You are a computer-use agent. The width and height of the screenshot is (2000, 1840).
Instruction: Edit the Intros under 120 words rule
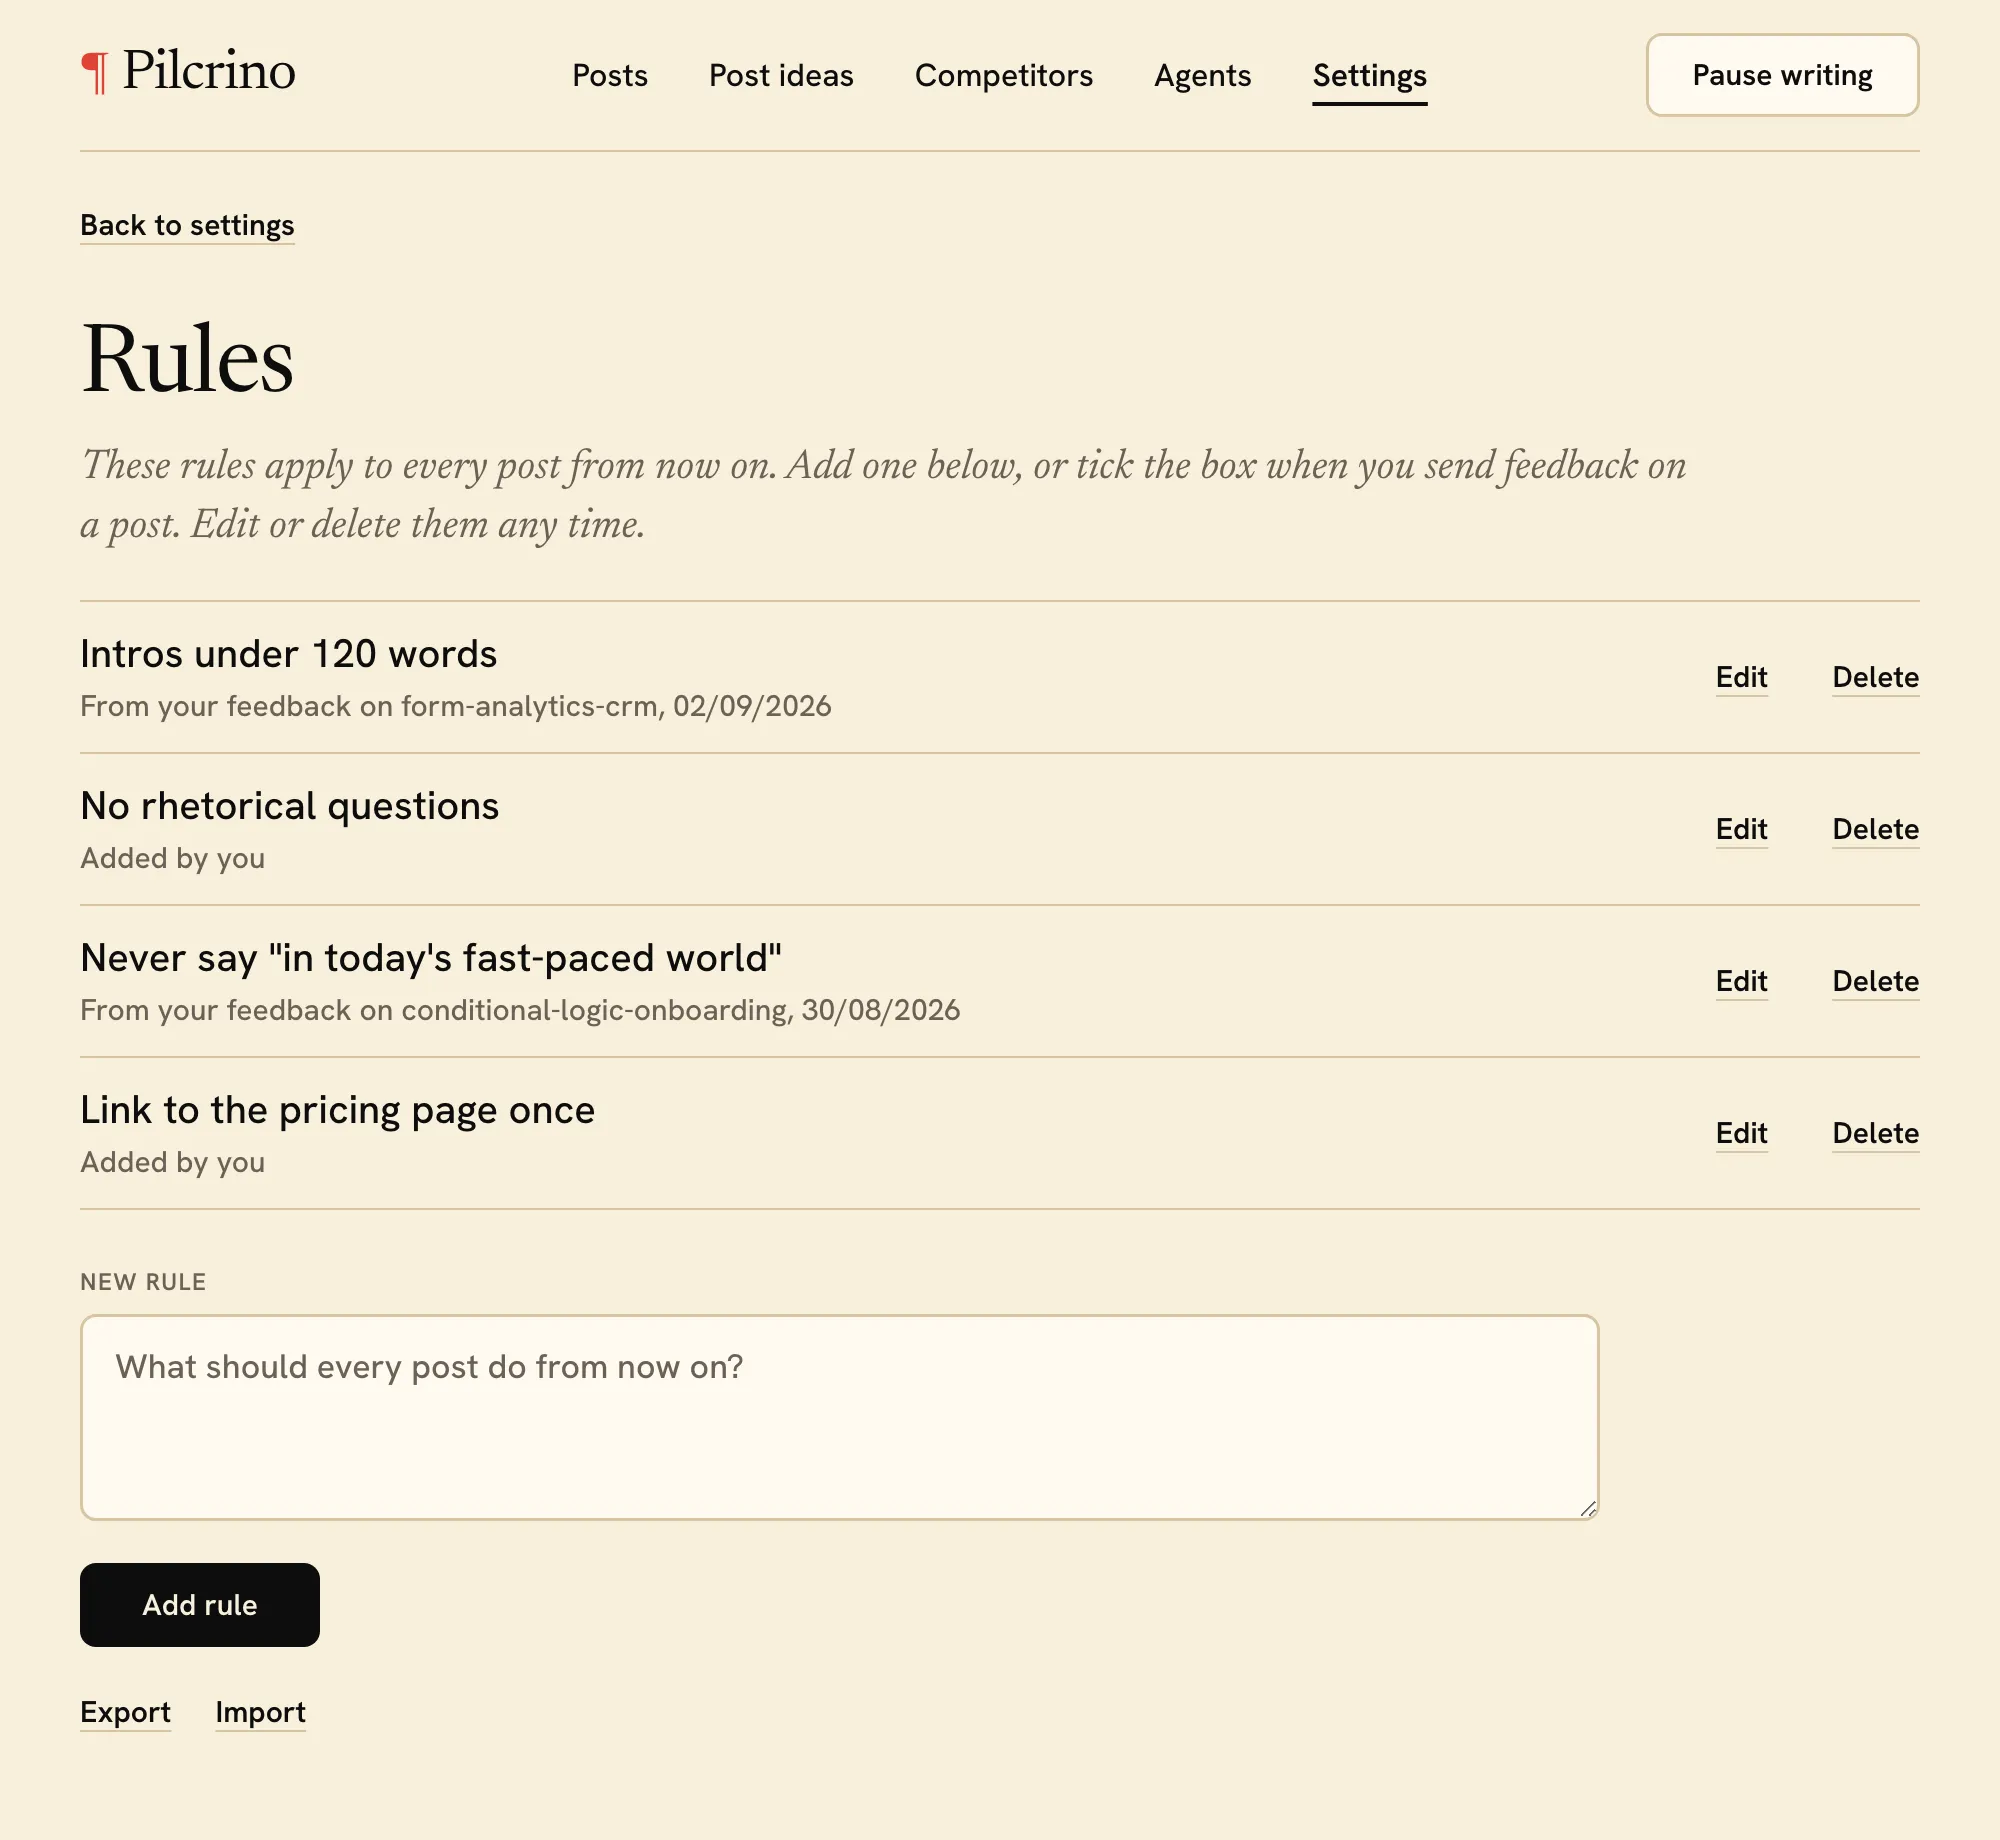[1742, 677]
